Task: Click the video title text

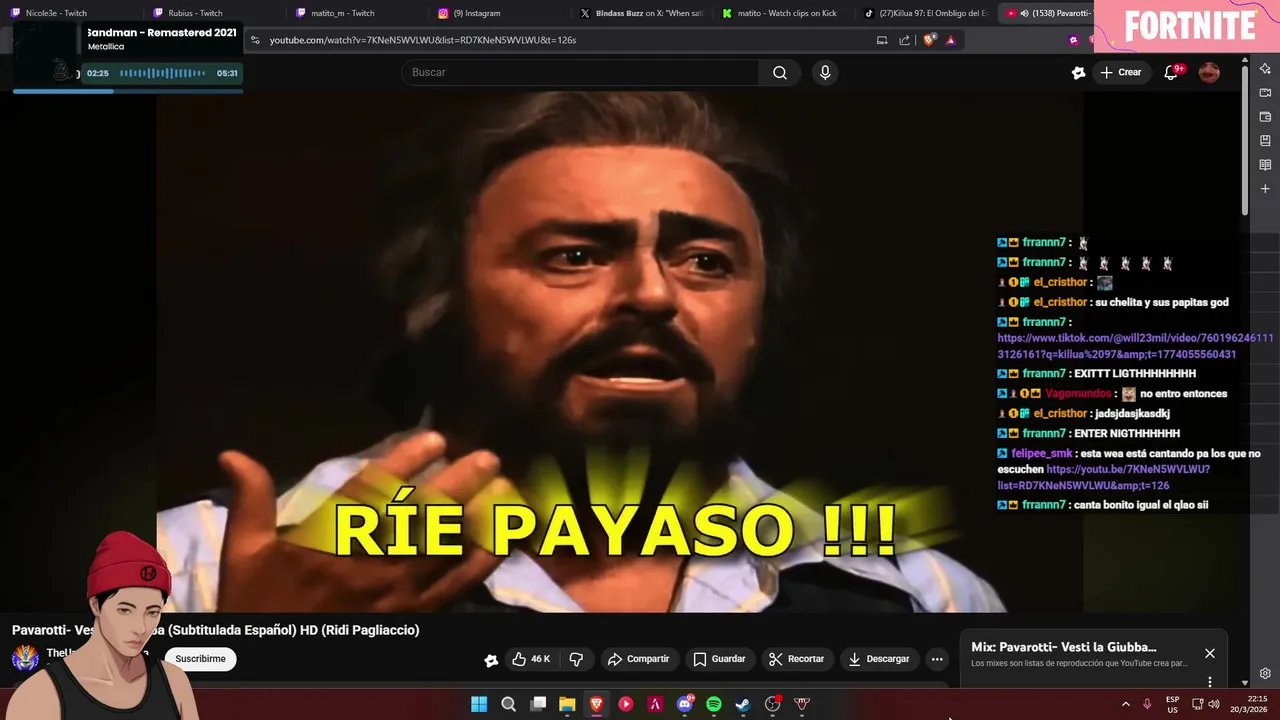Action: (215, 630)
